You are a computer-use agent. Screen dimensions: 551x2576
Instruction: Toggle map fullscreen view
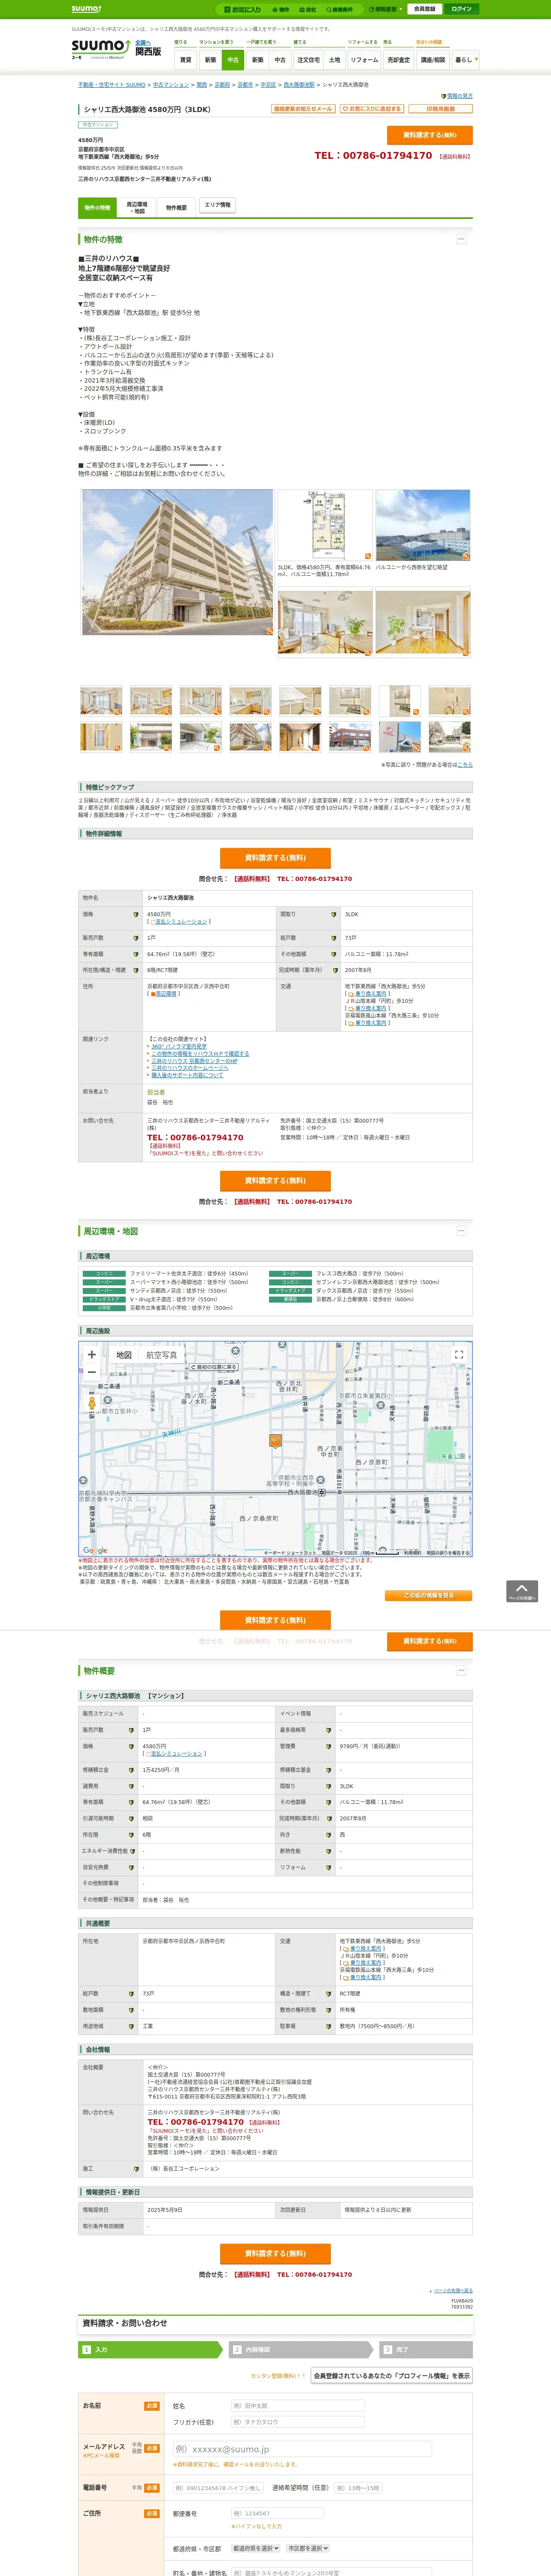pyautogui.click(x=459, y=1355)
